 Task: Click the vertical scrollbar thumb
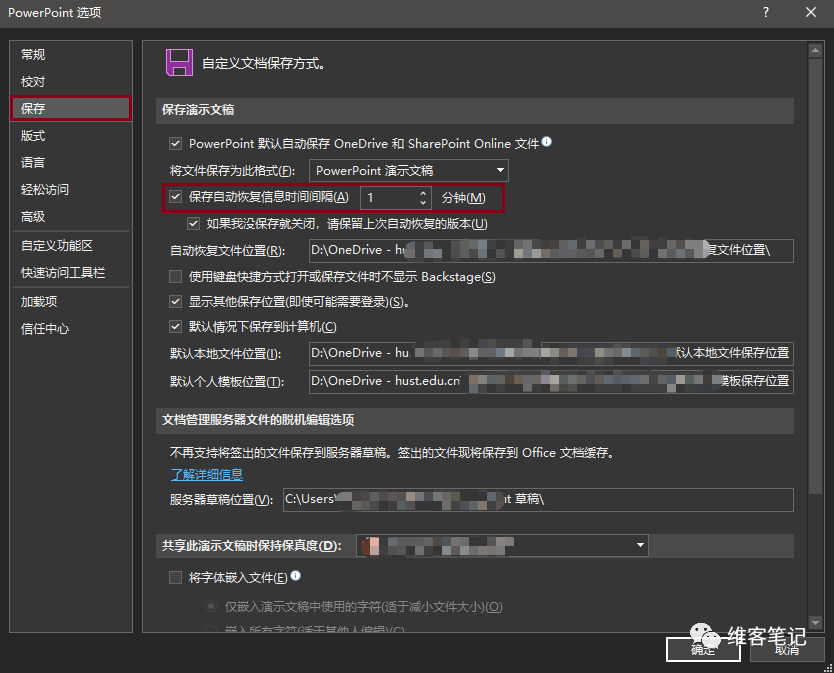[815, 276]
